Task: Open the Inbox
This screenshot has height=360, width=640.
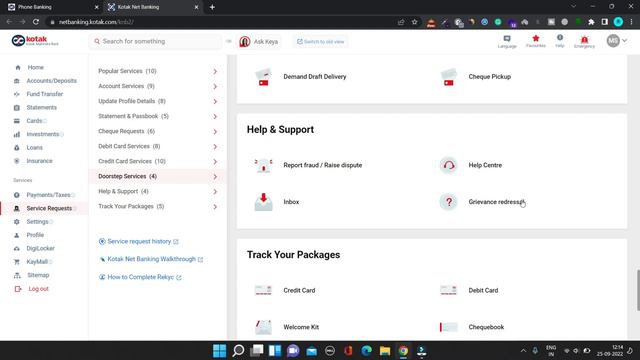Action: click(x=277, y=202)
